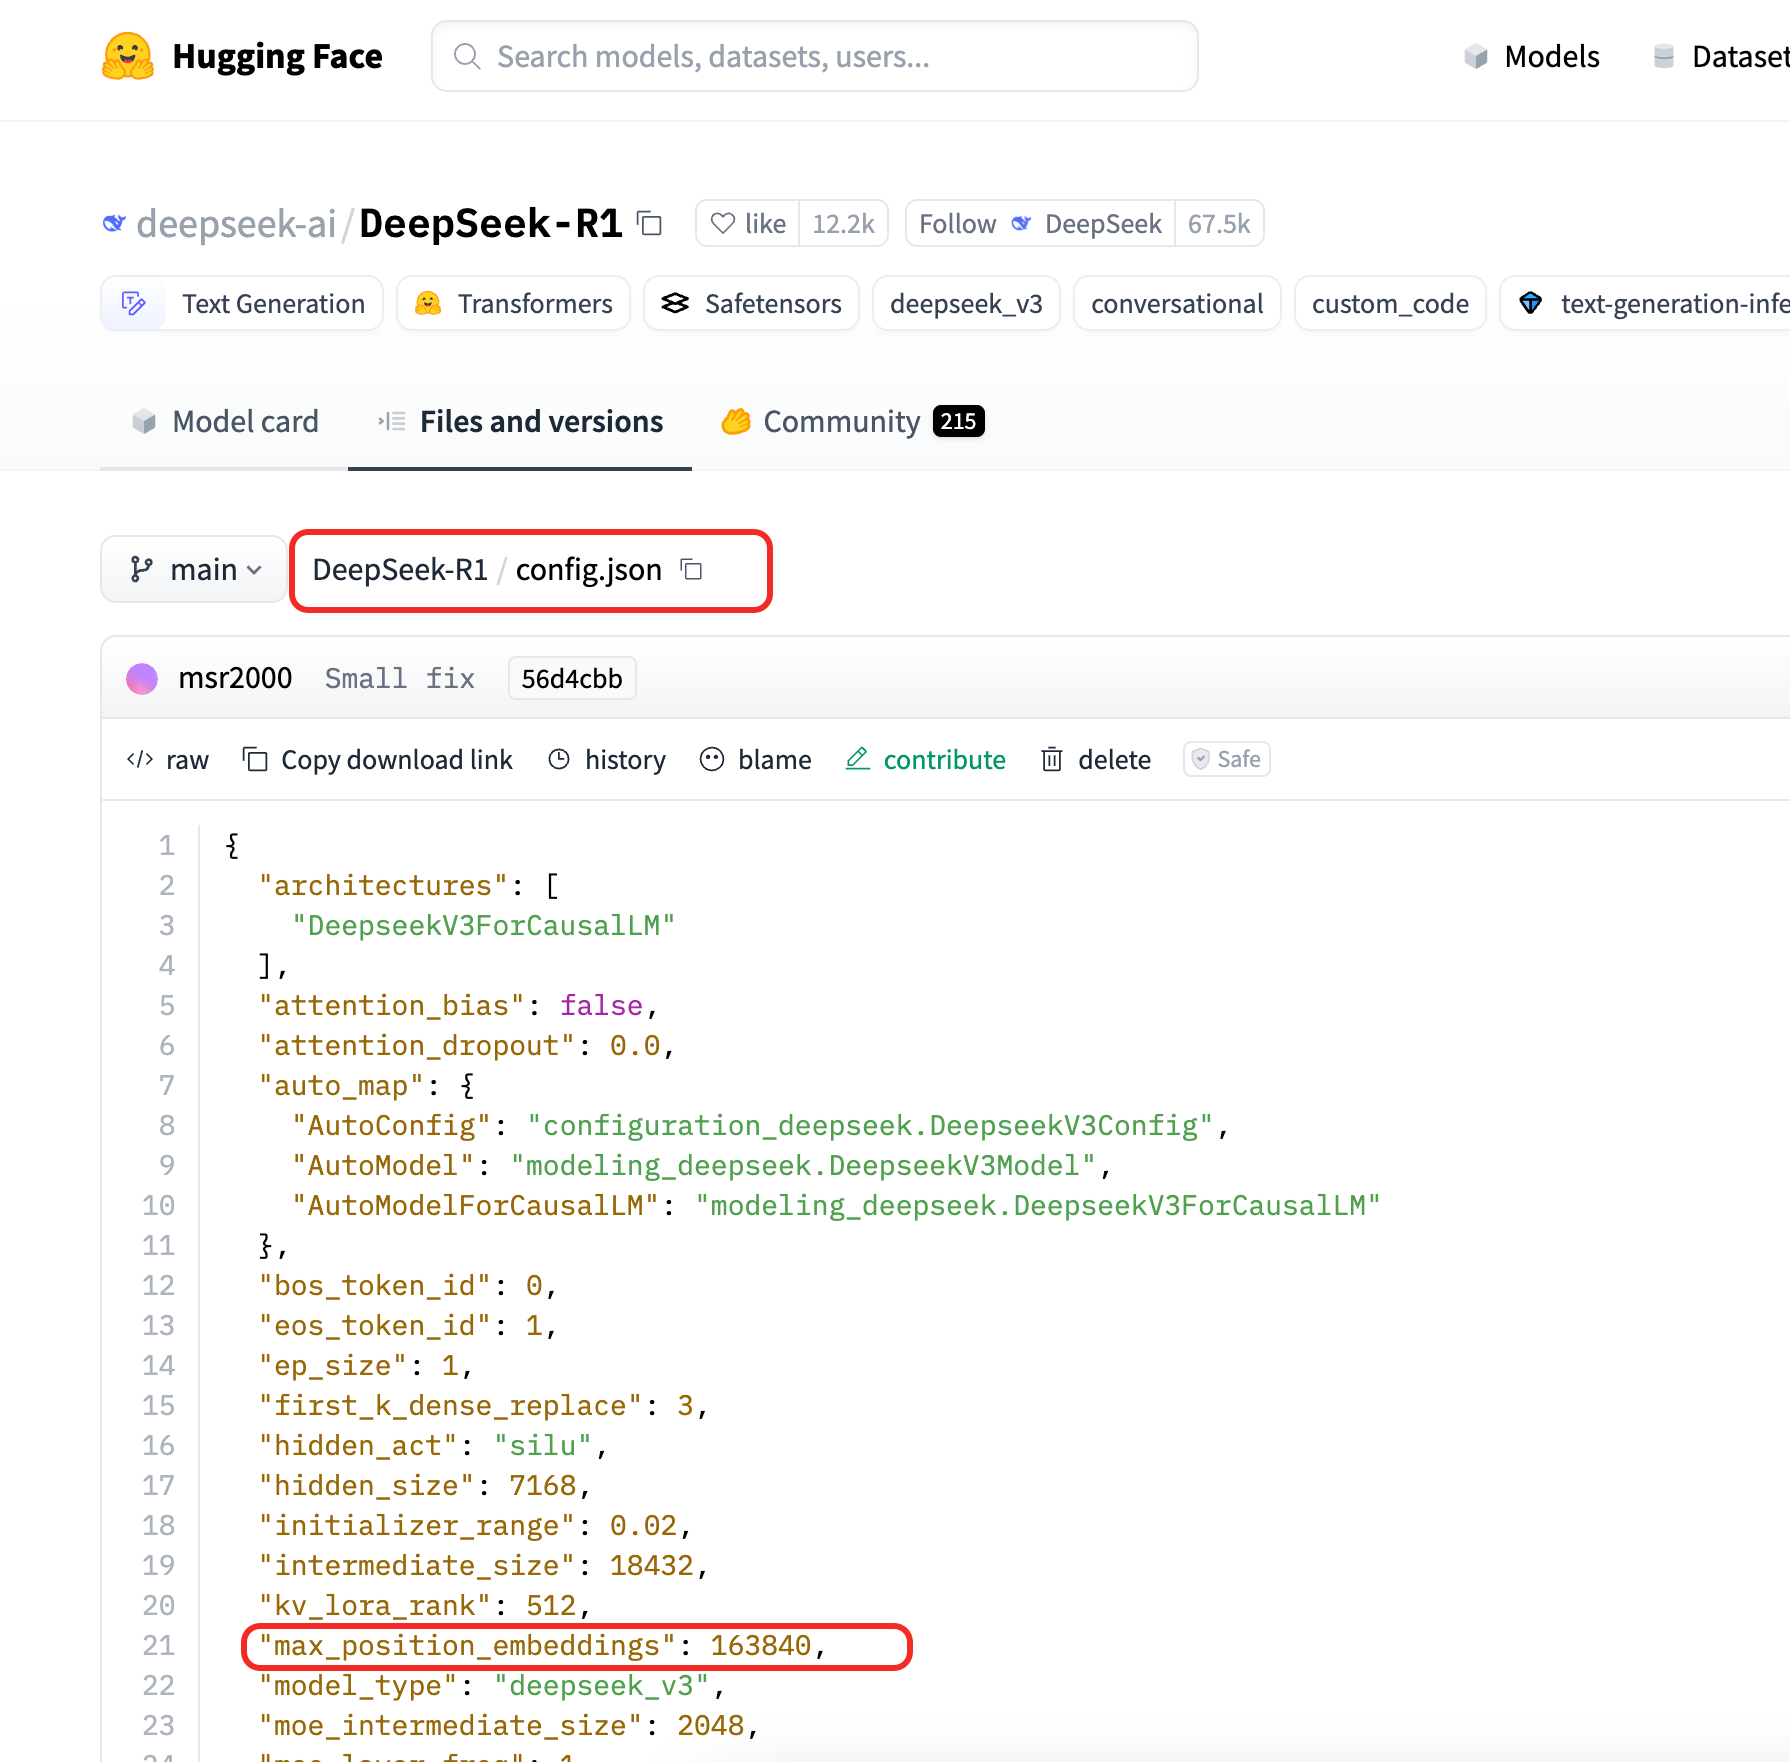Copy the model name using the copy icon beside DeepSeek-R1
This screenshot has width=1790, height=1762.
coord(650,223)
